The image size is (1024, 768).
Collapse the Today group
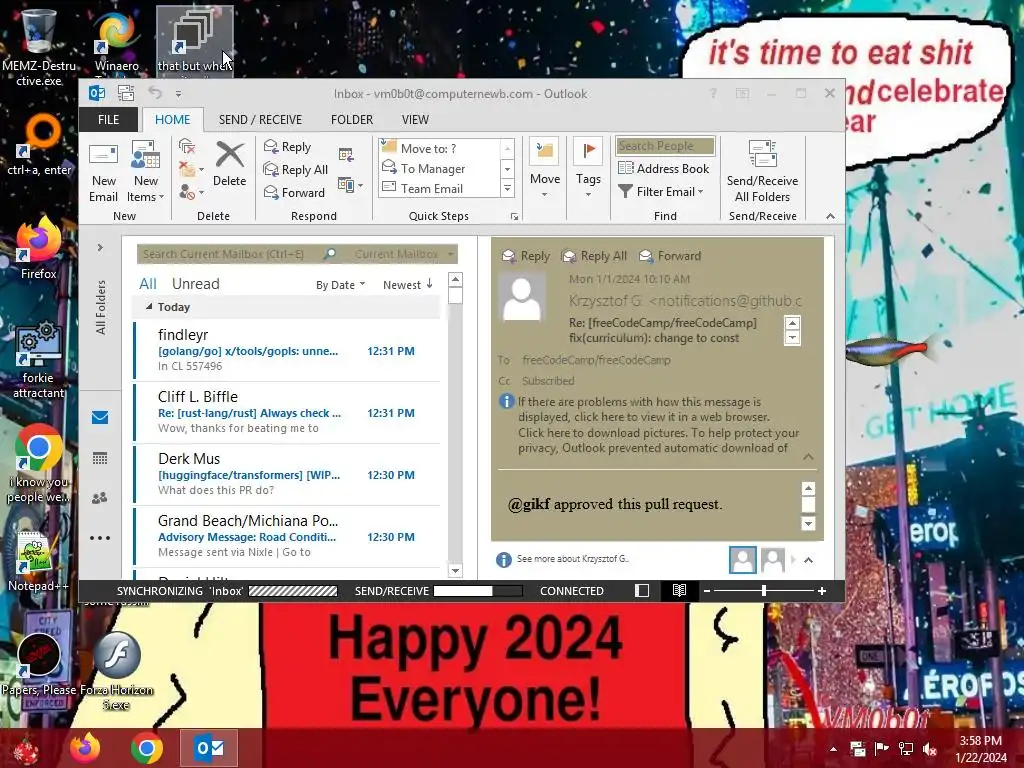(149, 306)
